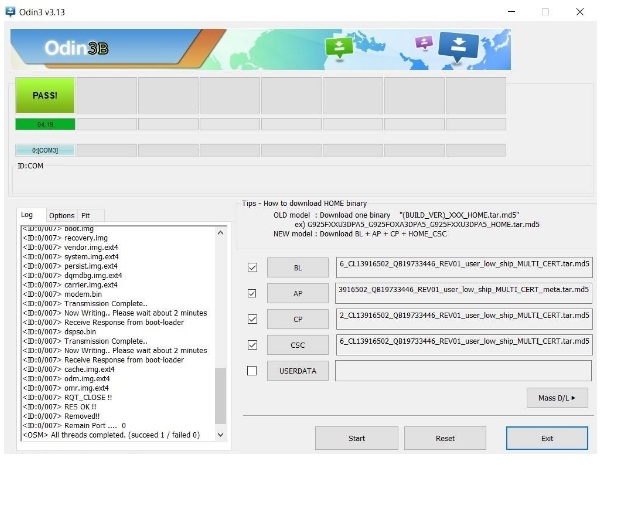Toggle the AP checkbox
640x524 pixels.
pyautogui.click(x=252, y=293)
